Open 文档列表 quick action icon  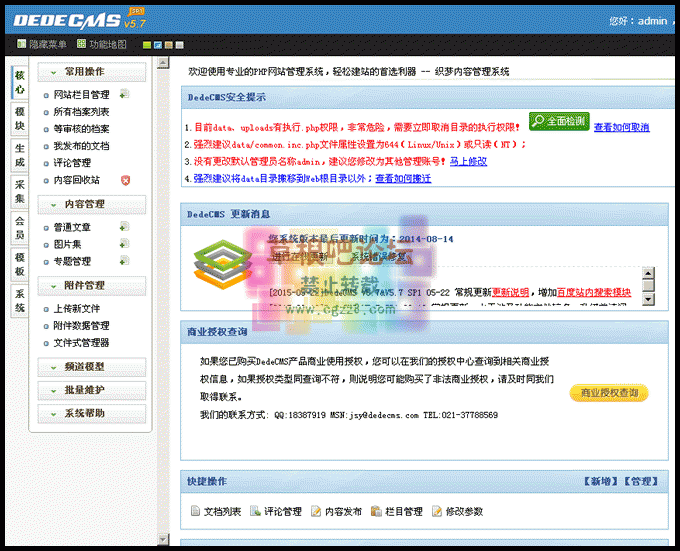pyautogui.click(x=195, y=511)
